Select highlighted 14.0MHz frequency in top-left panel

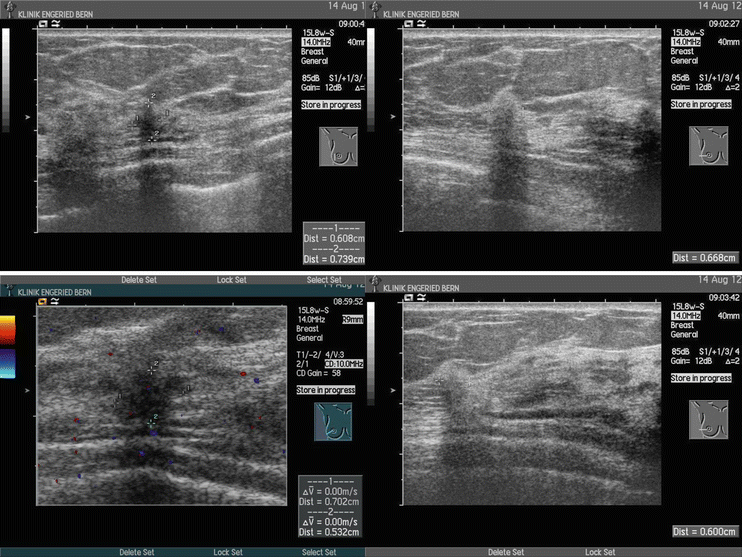click(316, 42)
